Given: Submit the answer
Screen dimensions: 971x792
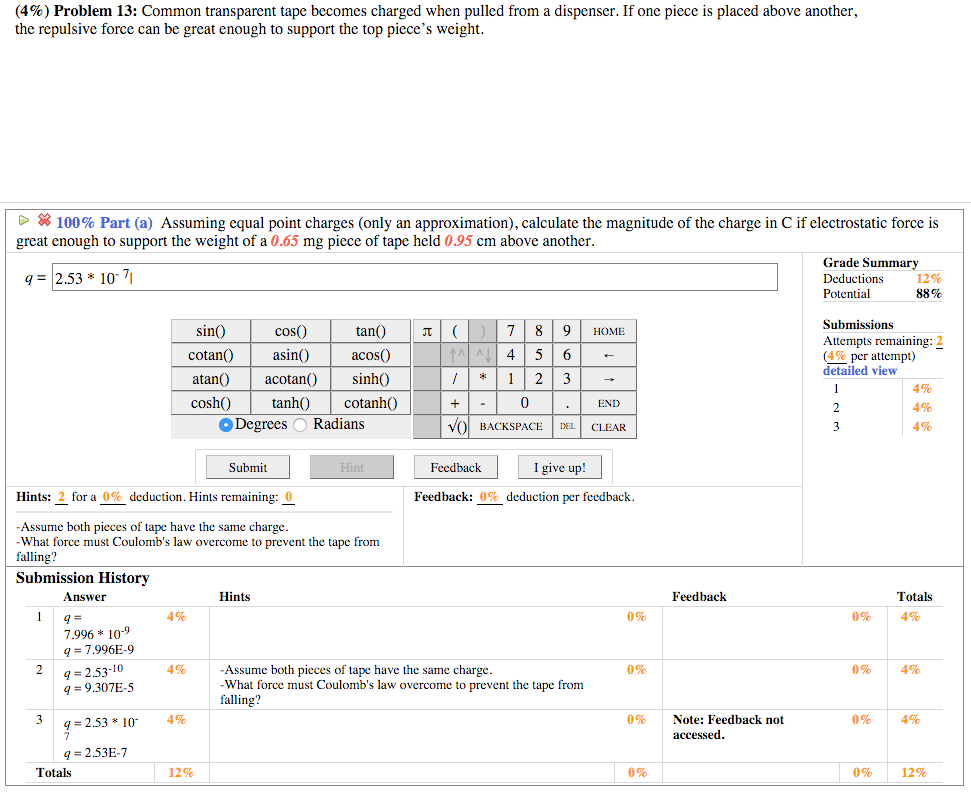Looking at the screenshot, I should (x=247, y=466).
